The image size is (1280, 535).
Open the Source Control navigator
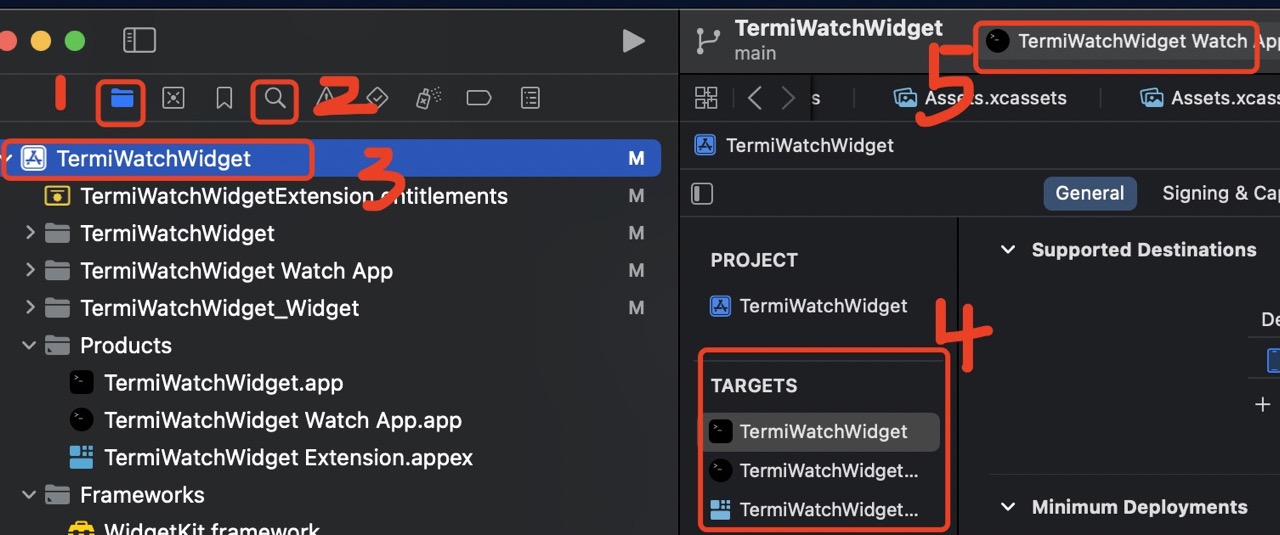coord(173,98)
